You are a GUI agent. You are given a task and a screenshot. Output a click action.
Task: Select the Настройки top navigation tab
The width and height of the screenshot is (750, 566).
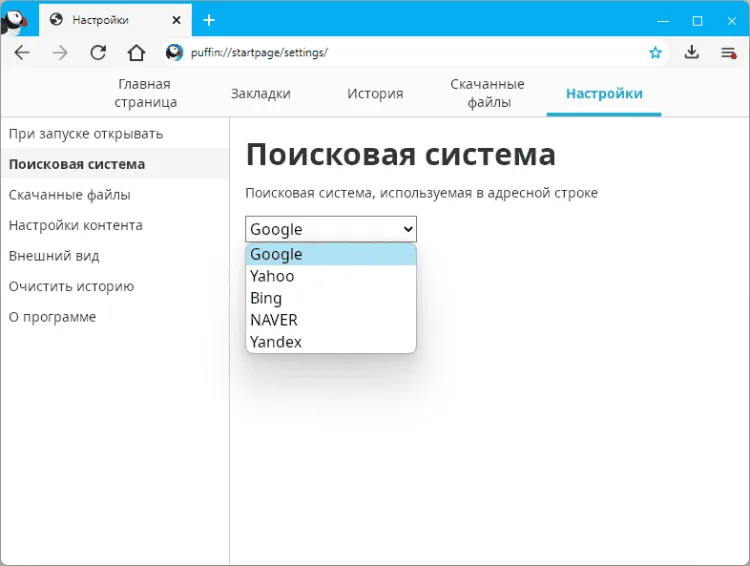click(x=604, y=93)
